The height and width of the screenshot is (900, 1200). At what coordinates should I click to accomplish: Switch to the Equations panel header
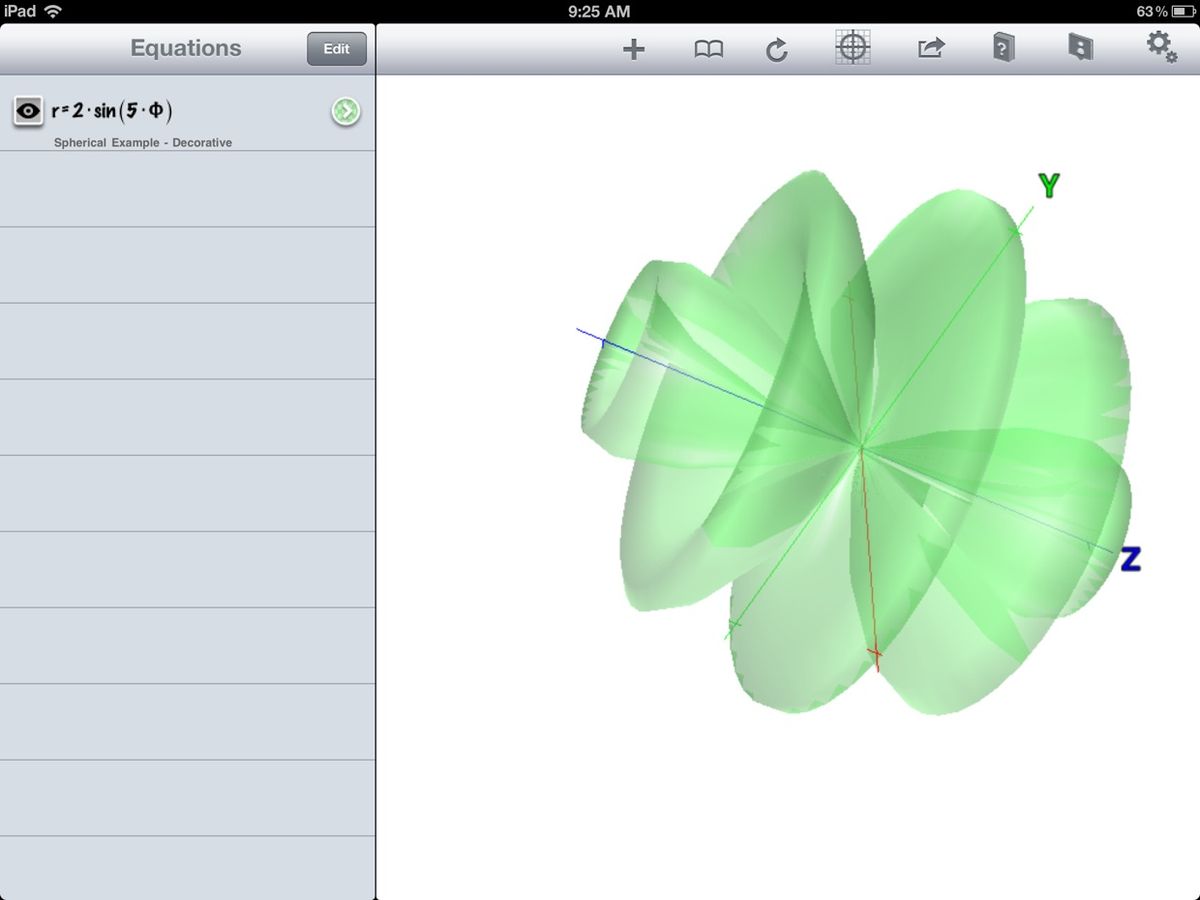(x=185, y=47)
